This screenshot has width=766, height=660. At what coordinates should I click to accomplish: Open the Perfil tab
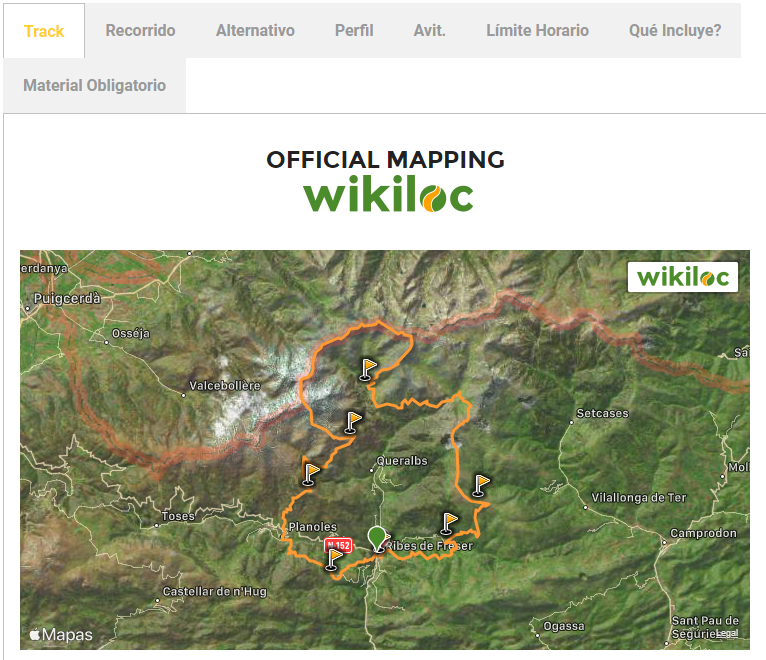tap(354, 31)
